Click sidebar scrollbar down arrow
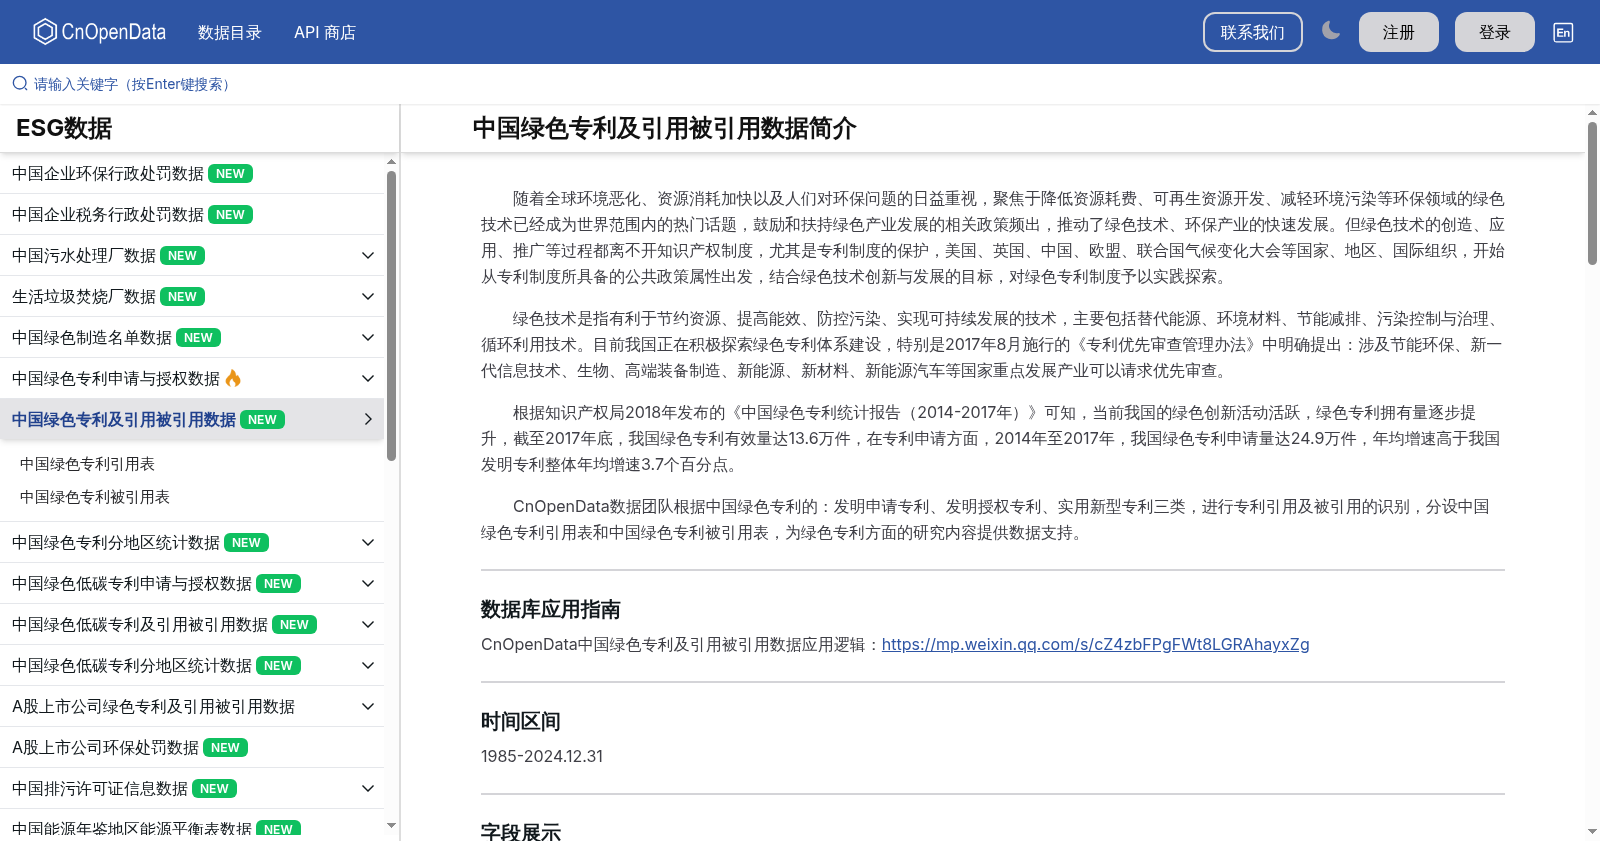The height and width of the screenshot is (857, 1600). tap(391, 826)
